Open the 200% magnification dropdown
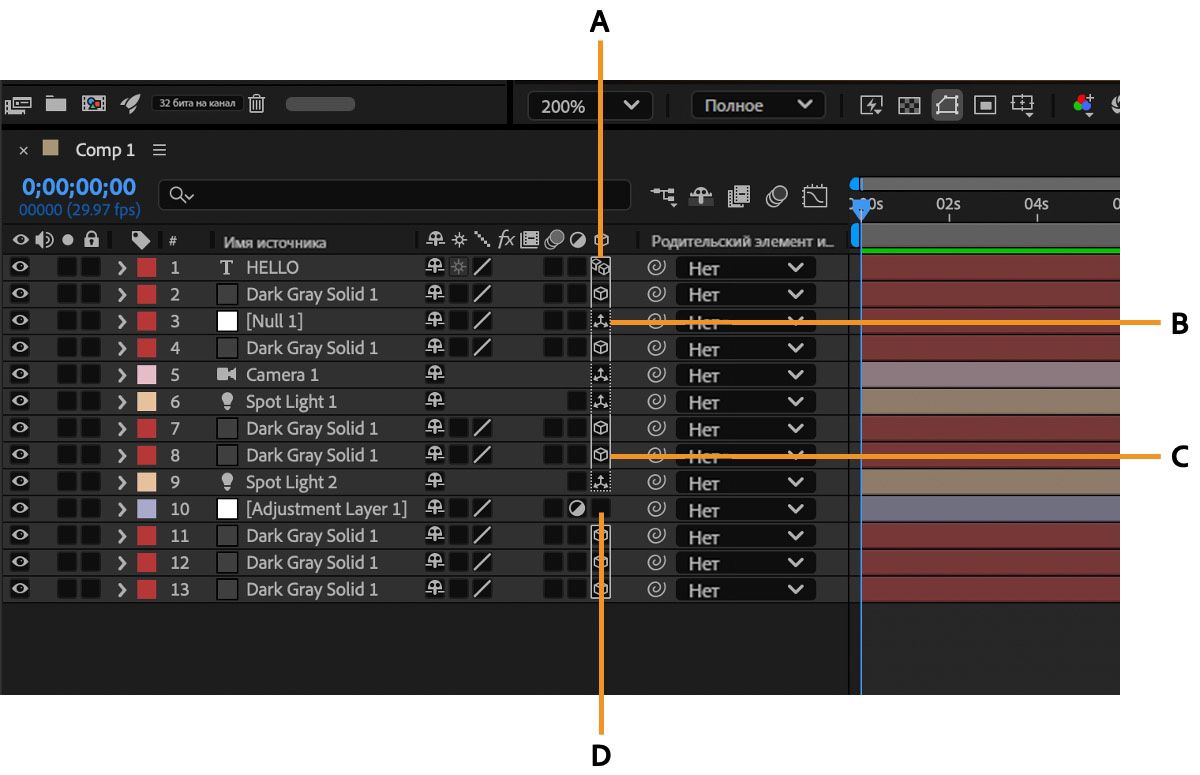Screen dimensions: 1200x775 pos(590,105)
